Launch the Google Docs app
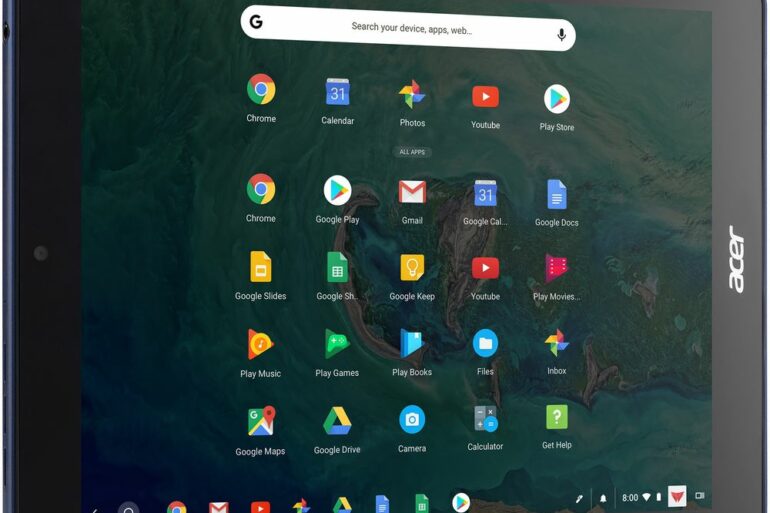This screenshot has width=770, height=513. coord(556,194)
